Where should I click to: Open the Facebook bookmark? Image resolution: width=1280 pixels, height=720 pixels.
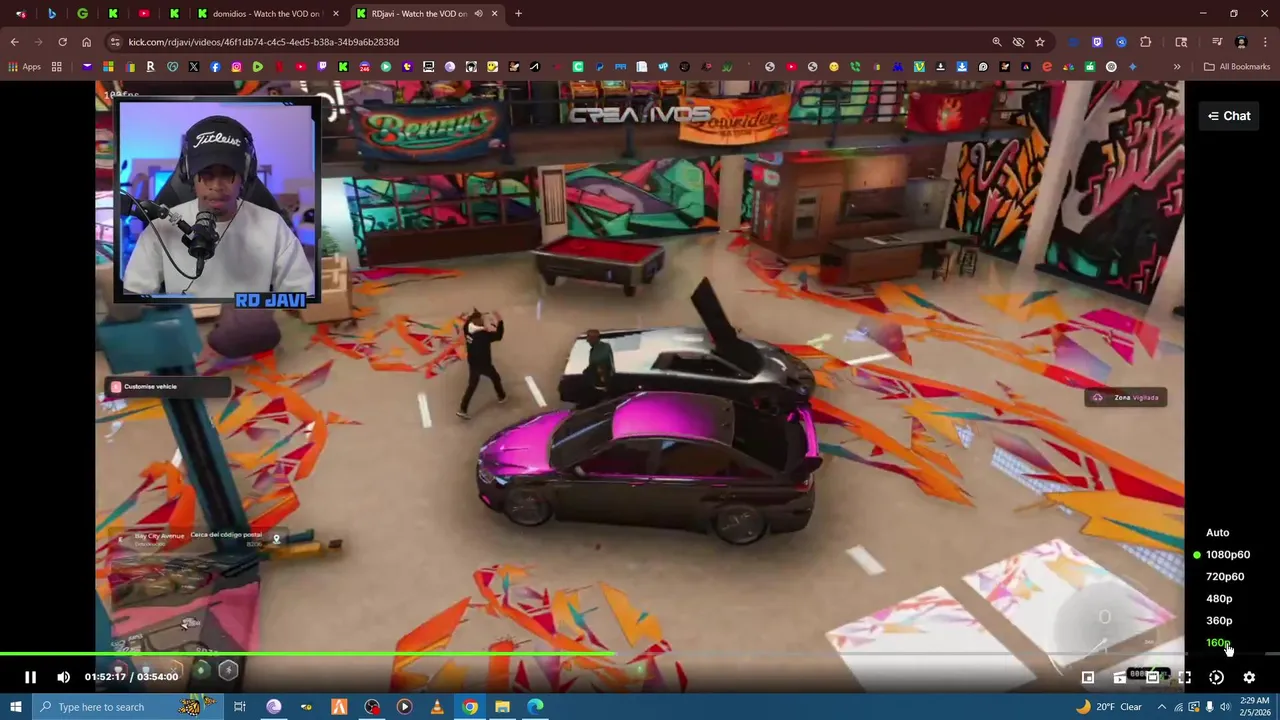pos(215,67)
